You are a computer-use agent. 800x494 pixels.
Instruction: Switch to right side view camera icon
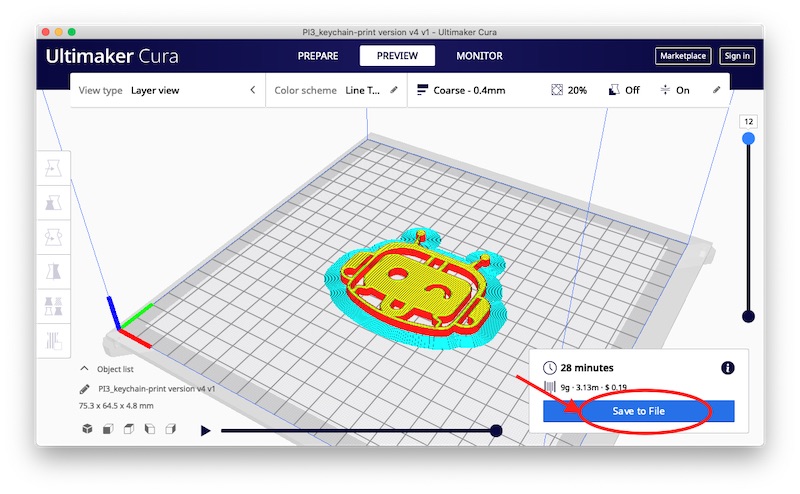click(x=171, y=429)
